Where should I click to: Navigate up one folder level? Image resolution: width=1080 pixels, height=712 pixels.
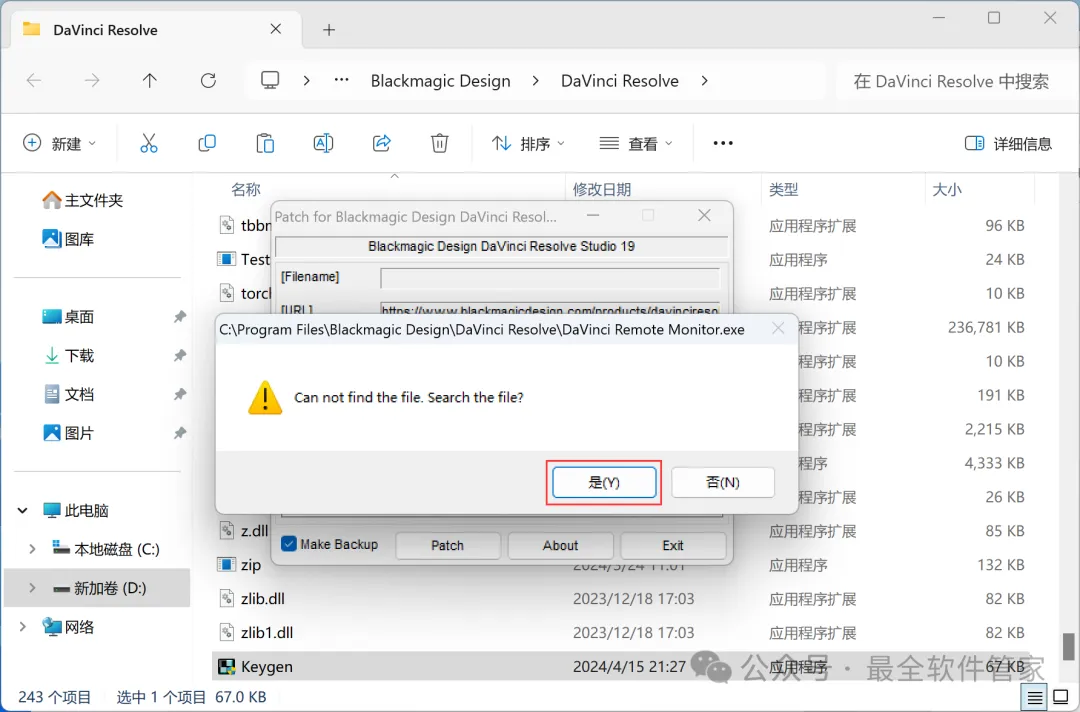tap(149, 81)
